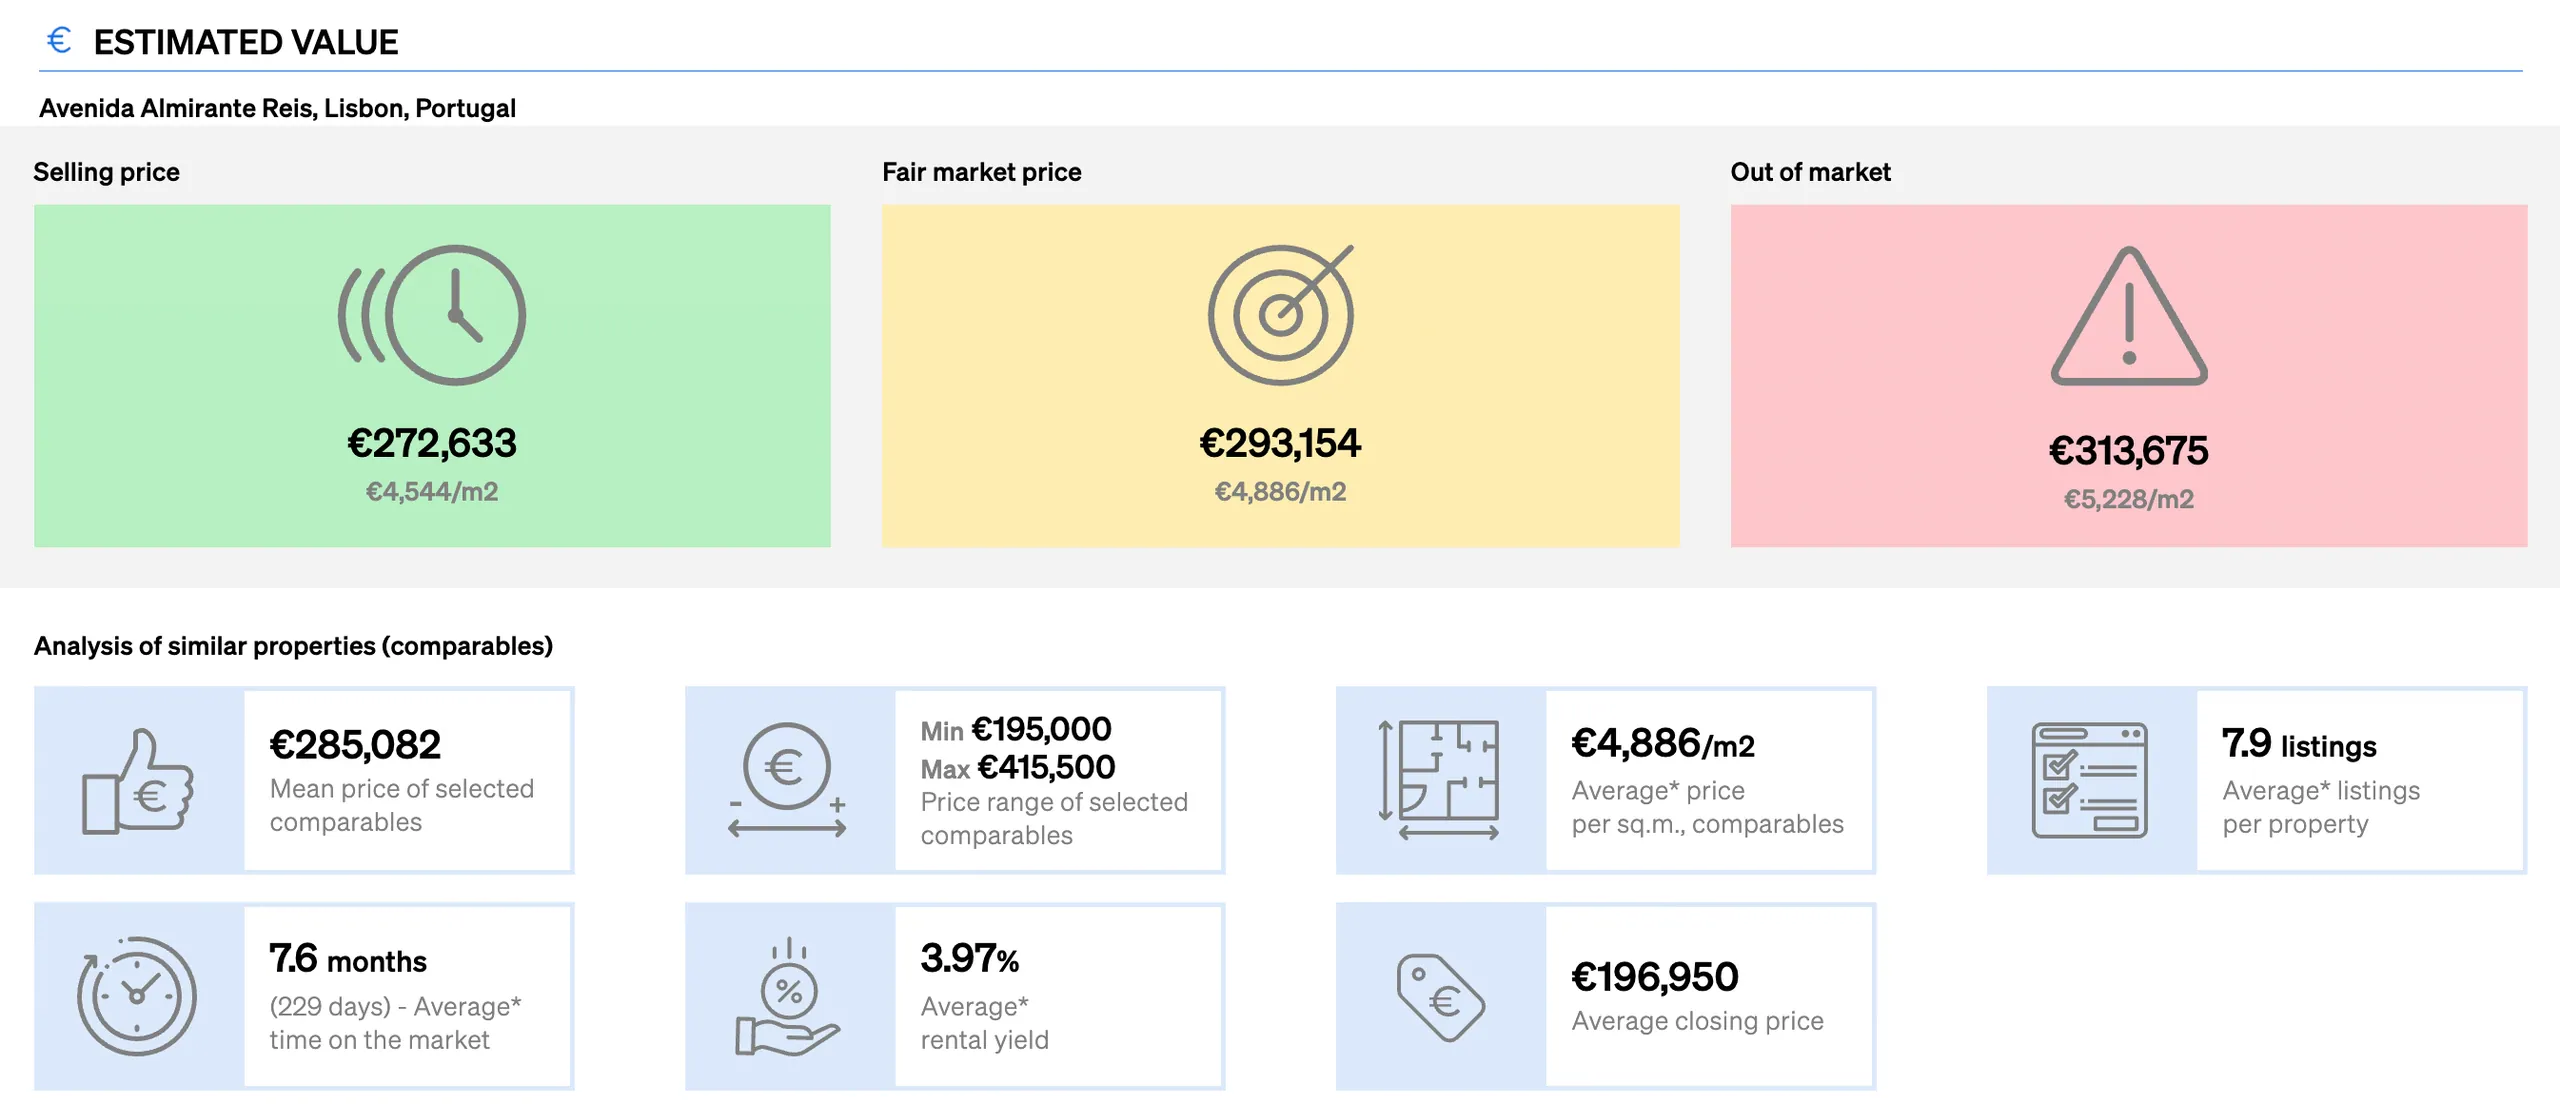Click the (229 days) average time caption

(395, 1023)
